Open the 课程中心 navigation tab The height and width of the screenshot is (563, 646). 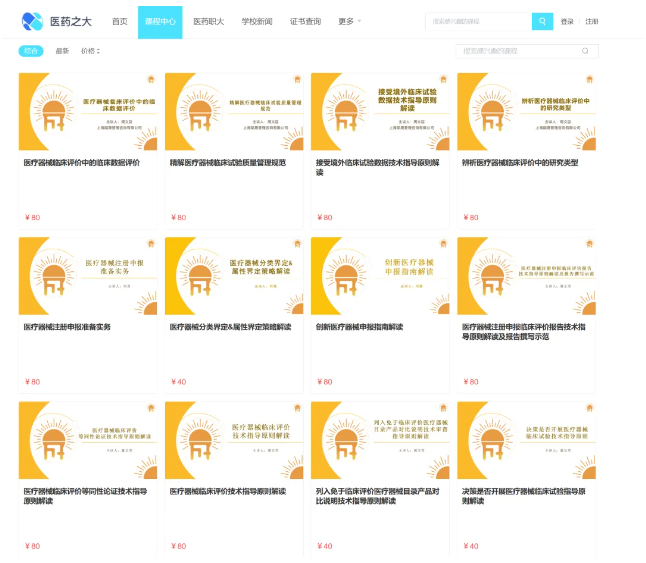(x=160, y=22)
